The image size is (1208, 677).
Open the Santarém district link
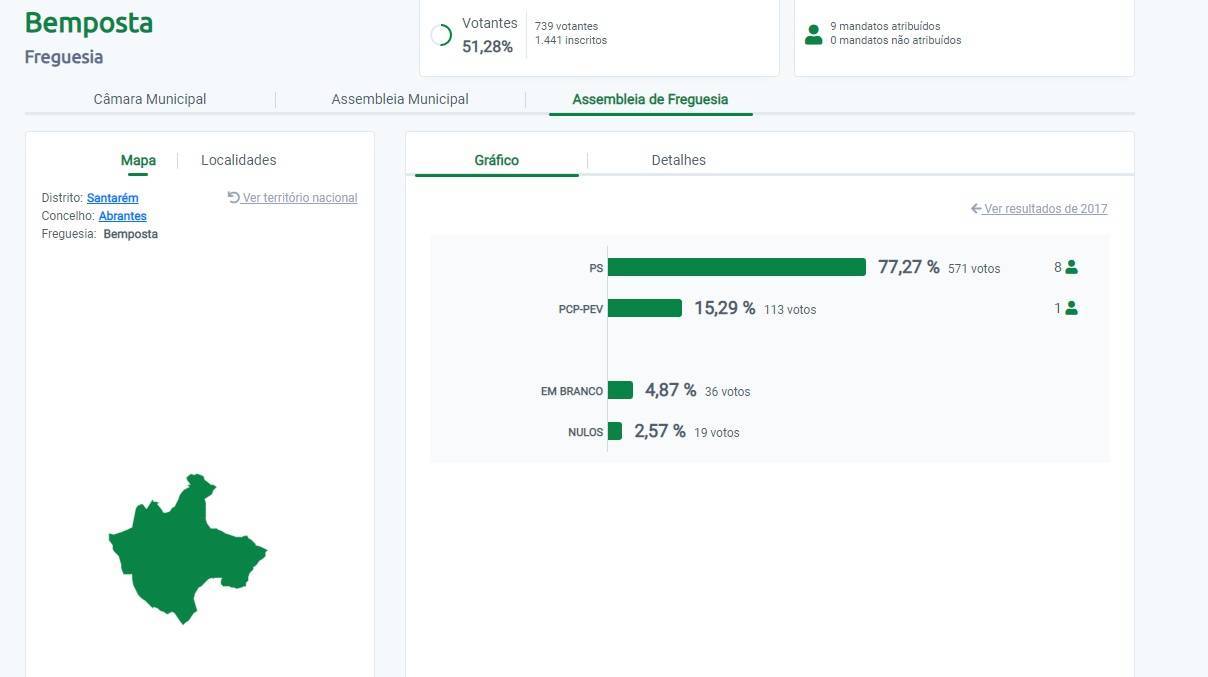(x=112, y=198)
